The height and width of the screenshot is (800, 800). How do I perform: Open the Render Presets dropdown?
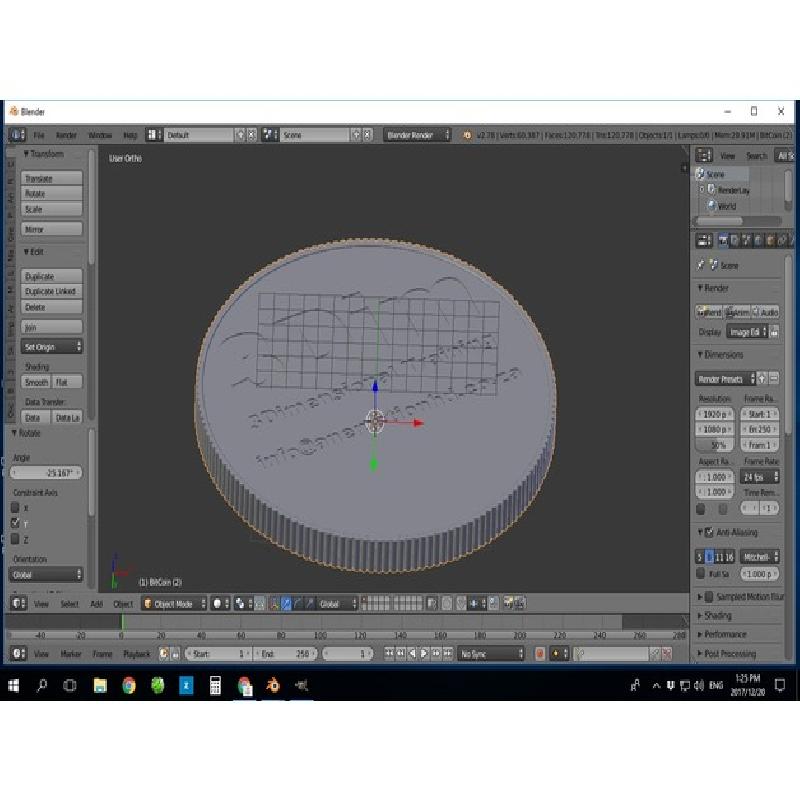pyautogui.click(x=725, y=379)
